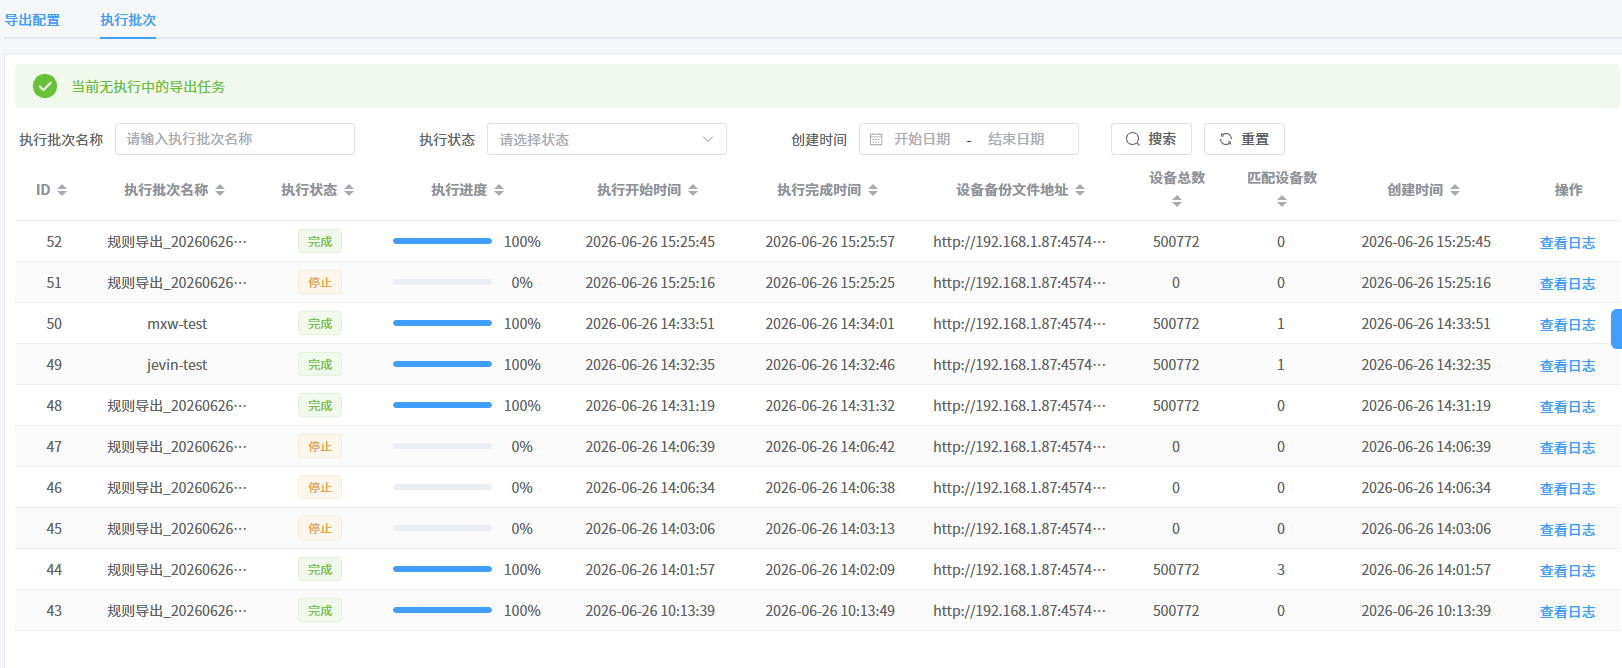
Task: Pick the 开始日期 start date field
Action: pyautogui.click(x=922, y=139)
